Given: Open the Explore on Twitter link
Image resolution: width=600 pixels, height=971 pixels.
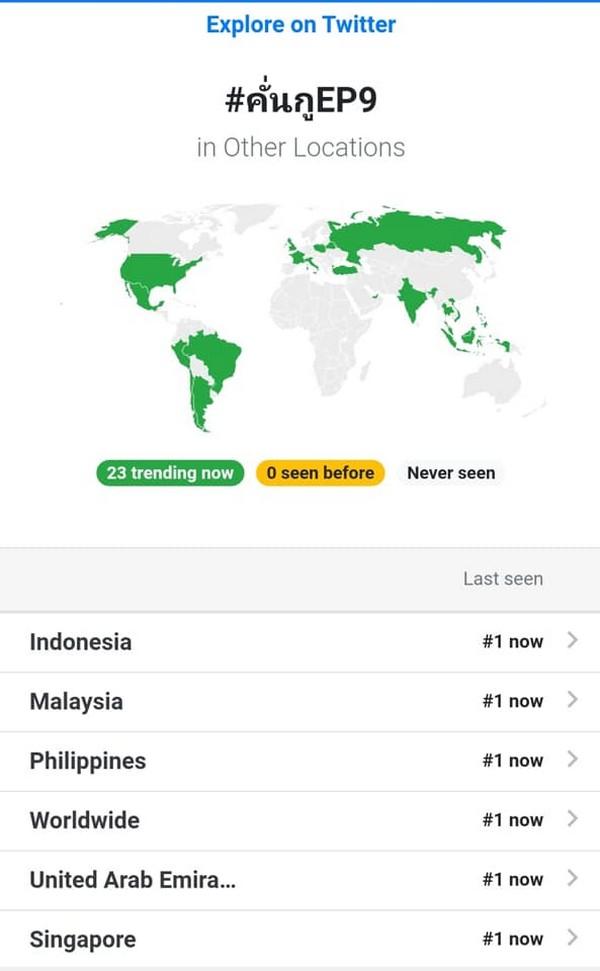Looking at the screenshot, I should 301,25.
